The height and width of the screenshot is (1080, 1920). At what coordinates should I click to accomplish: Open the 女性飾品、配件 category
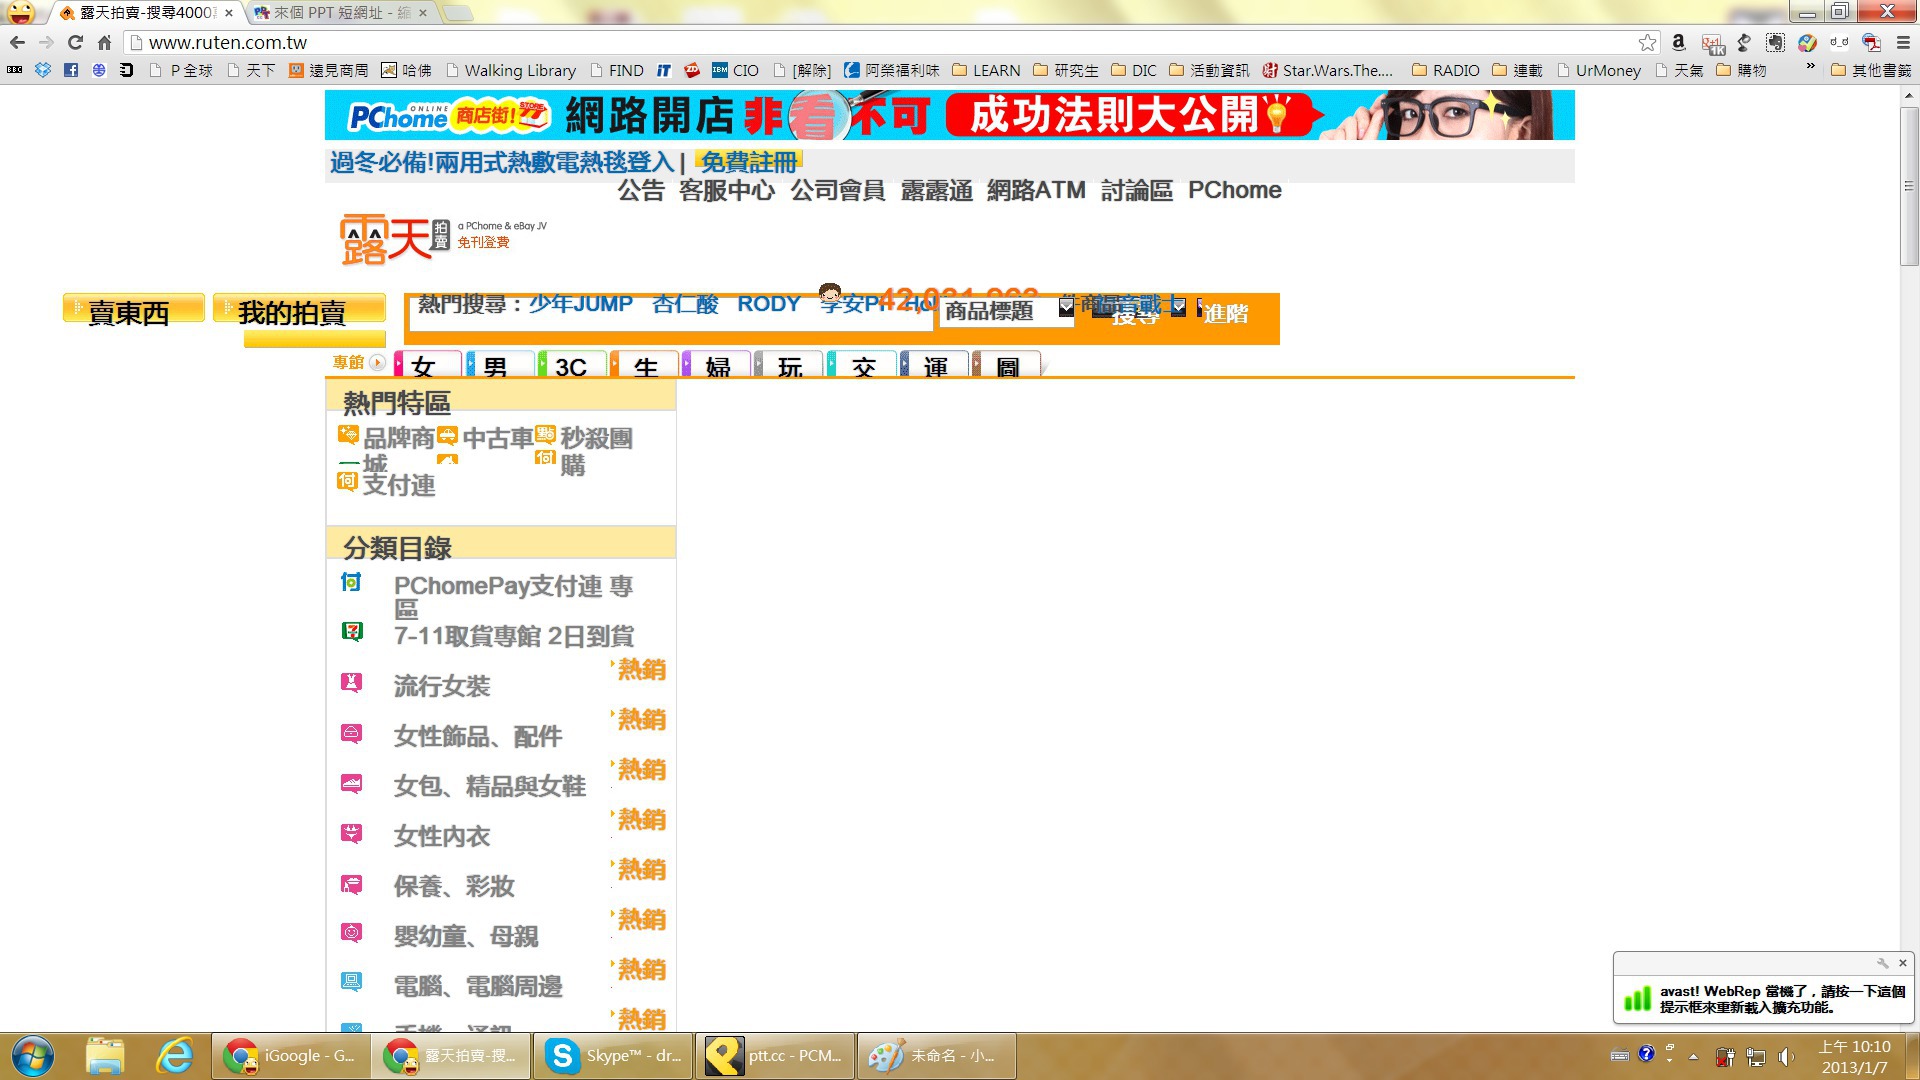pos(477,736)
